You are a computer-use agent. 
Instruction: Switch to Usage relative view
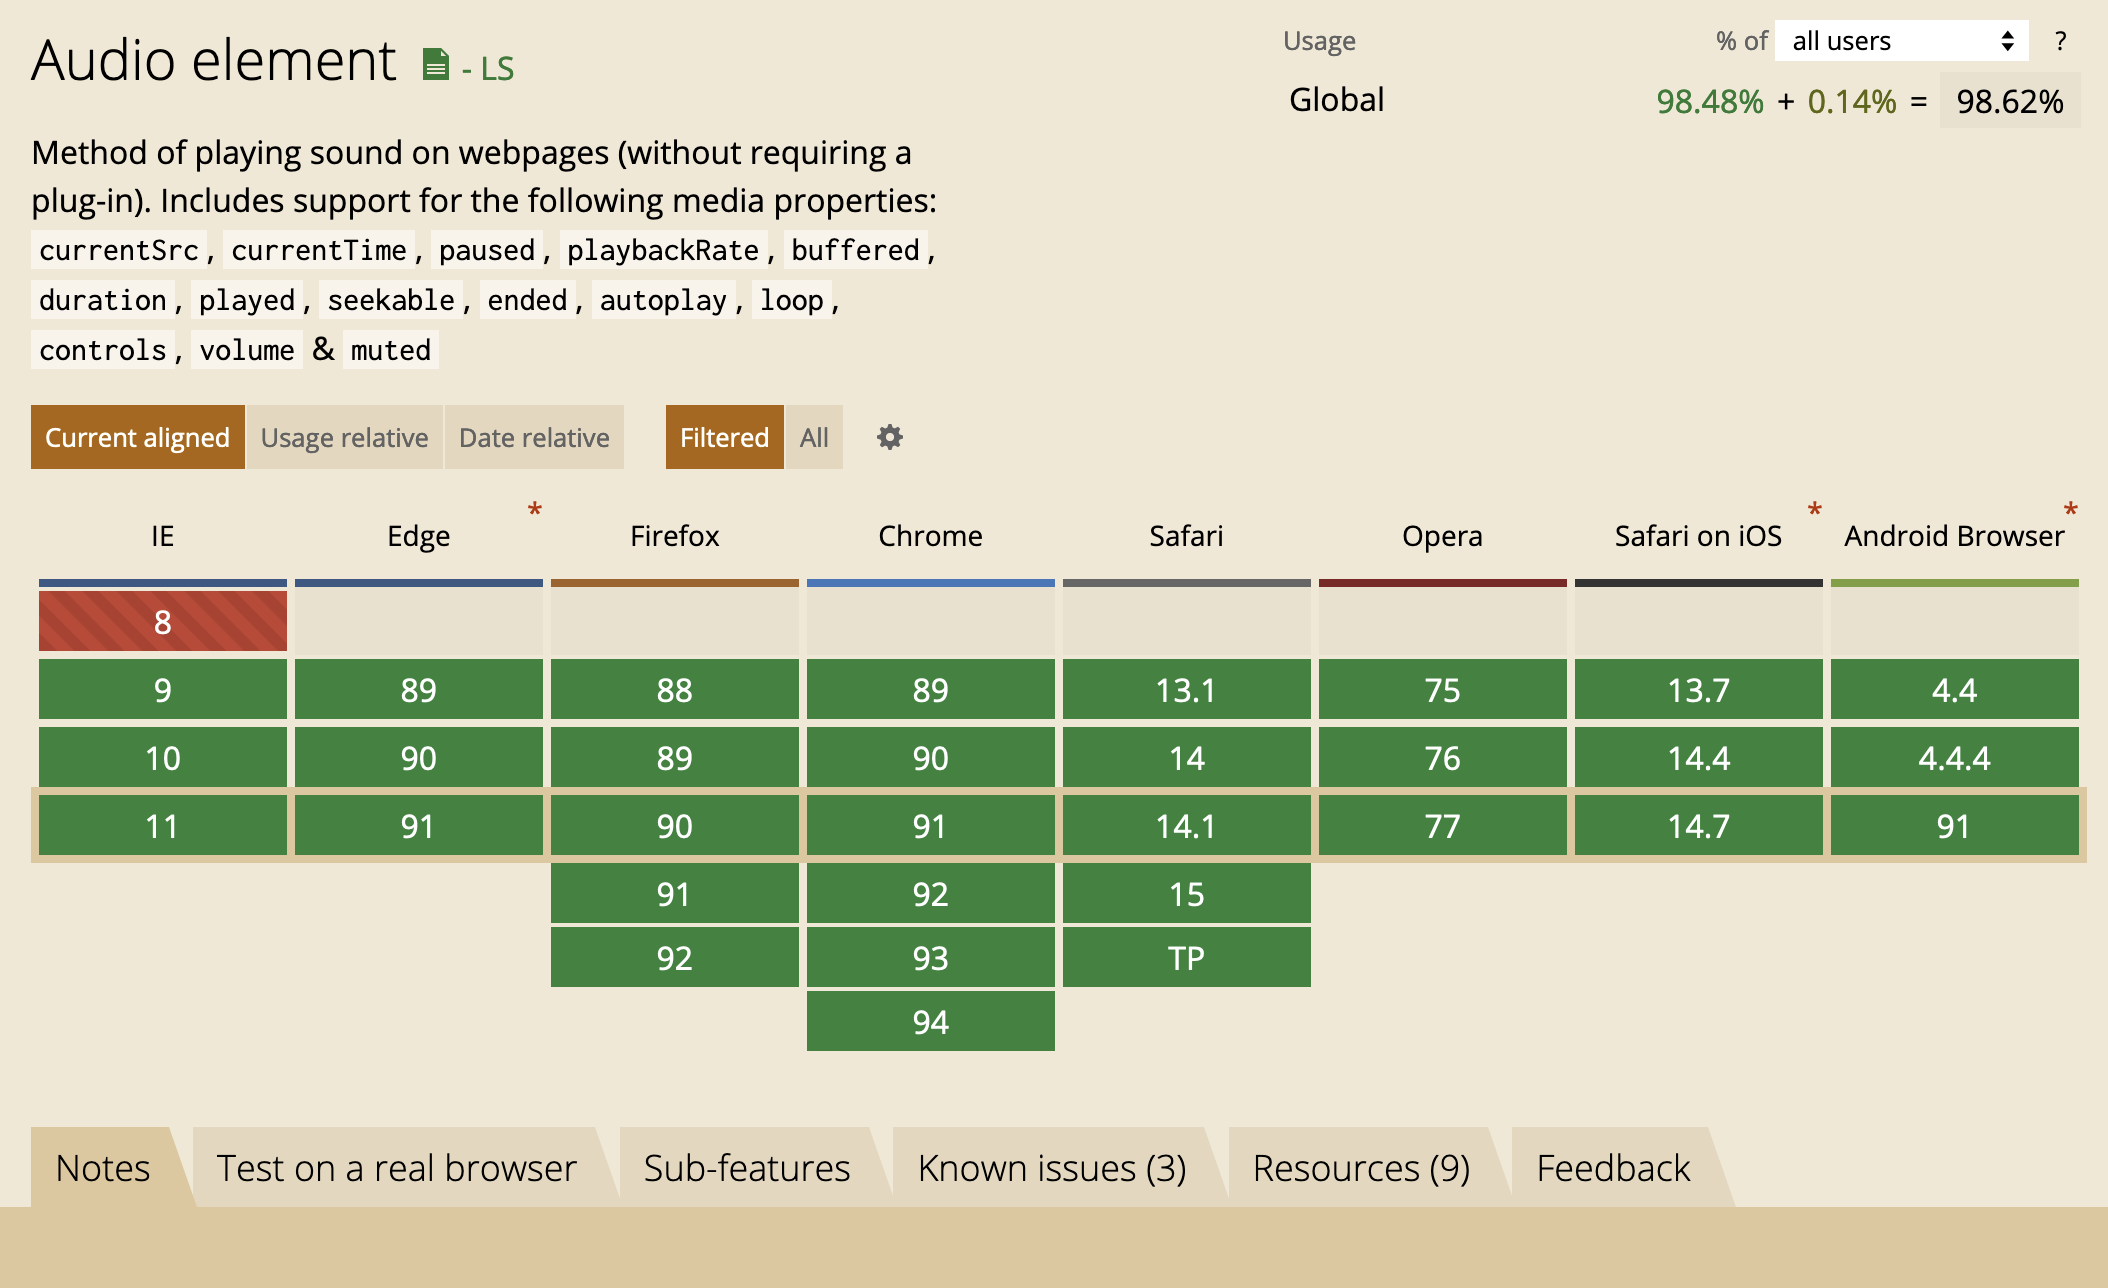[344, 437]
